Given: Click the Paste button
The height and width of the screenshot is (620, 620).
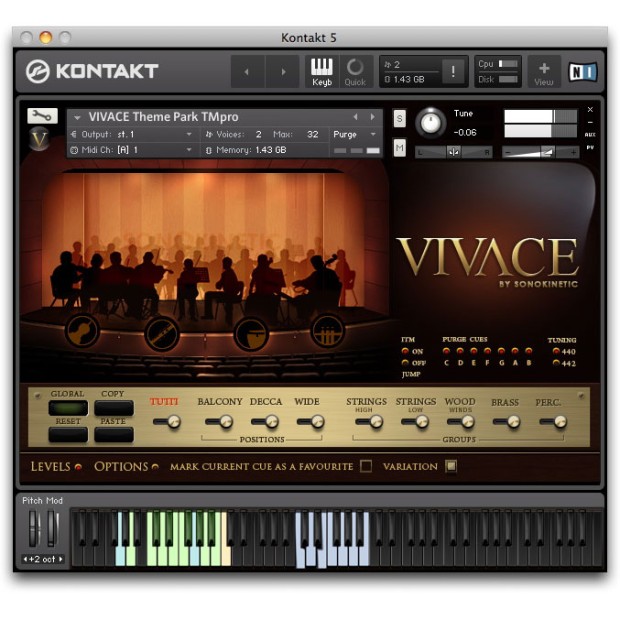Looking at the screenshot, I should point(113,435).
